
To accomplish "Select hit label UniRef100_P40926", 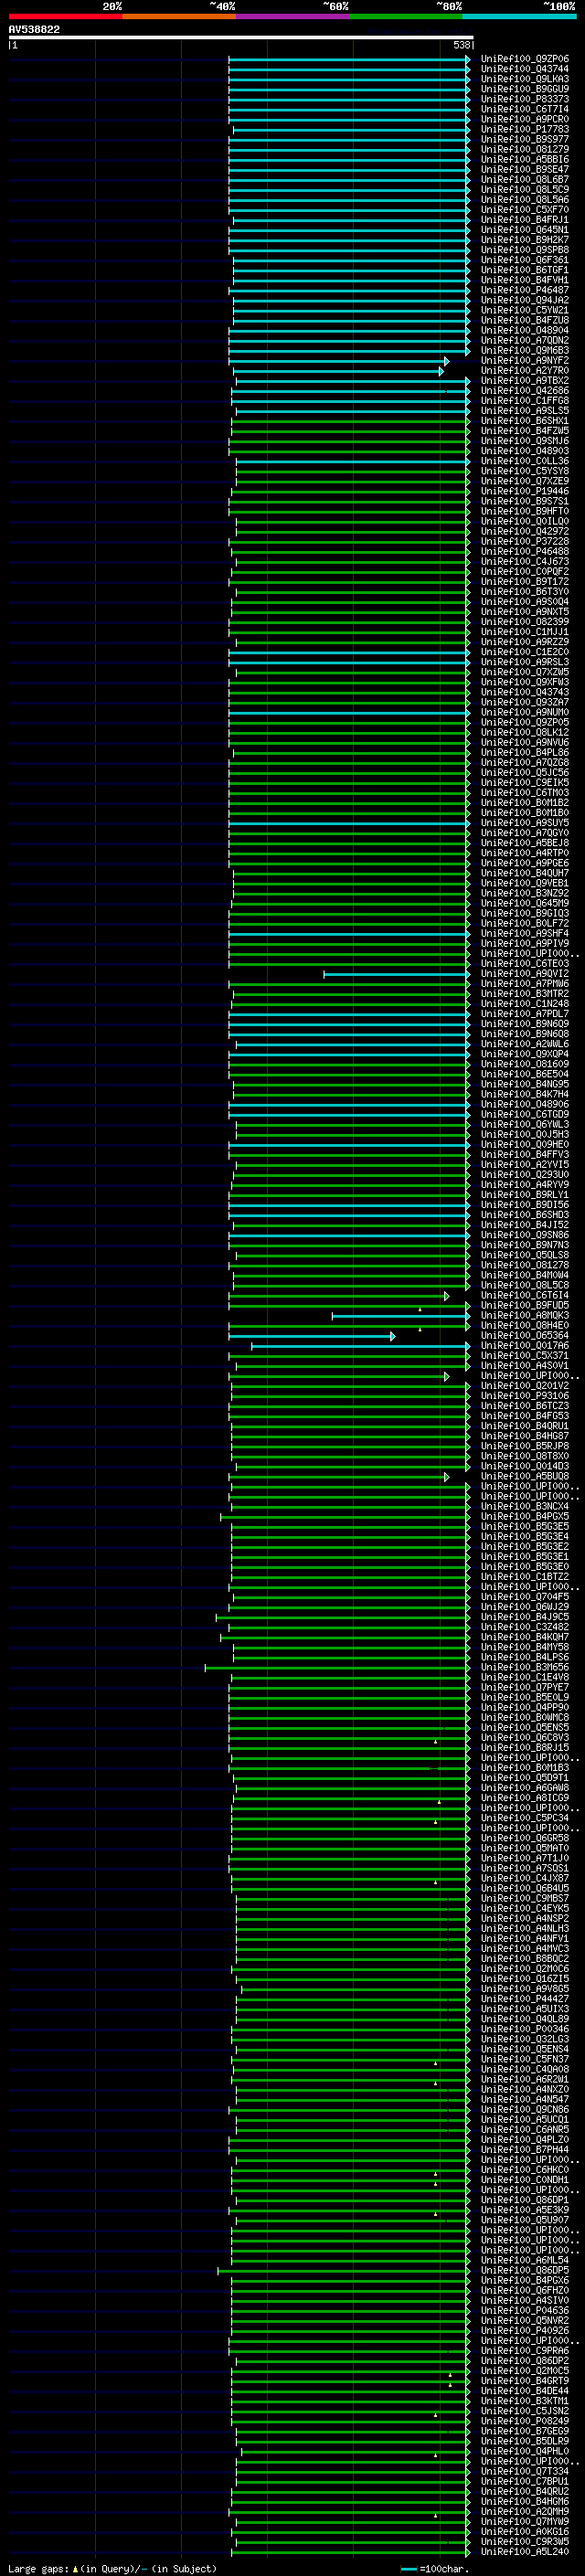I will [x=525, y=2331].
